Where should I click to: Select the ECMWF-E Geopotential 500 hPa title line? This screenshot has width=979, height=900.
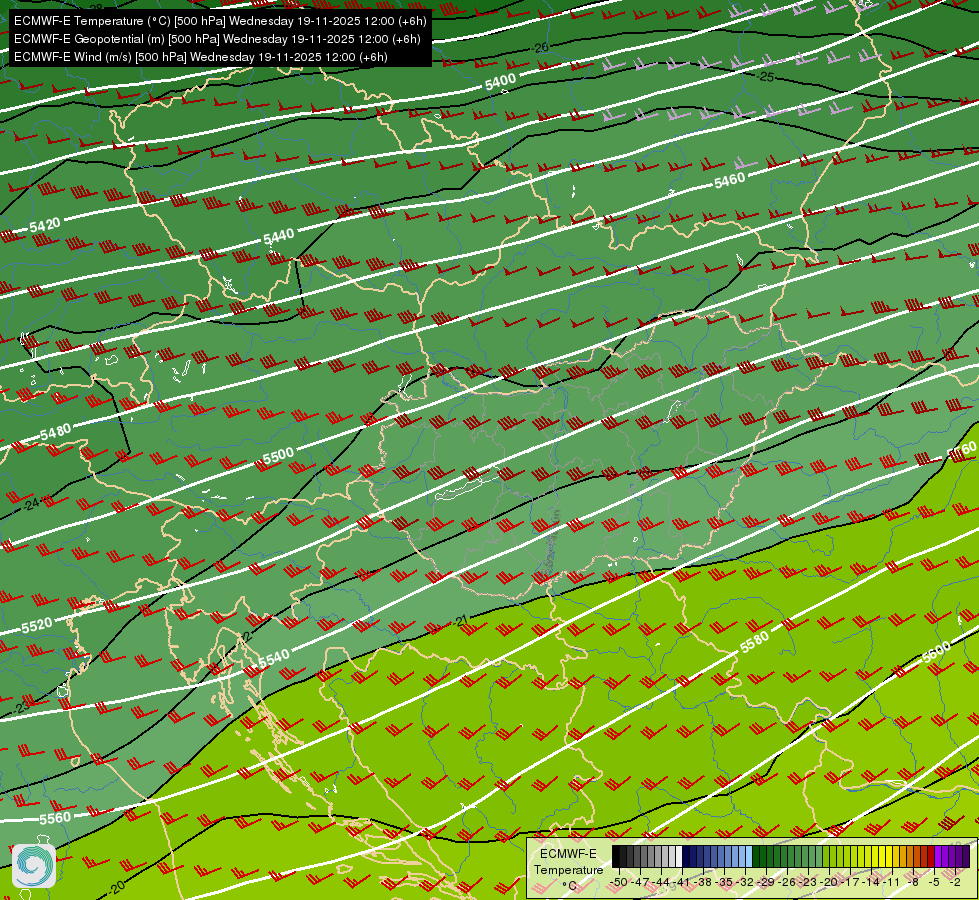pos(217,39)
